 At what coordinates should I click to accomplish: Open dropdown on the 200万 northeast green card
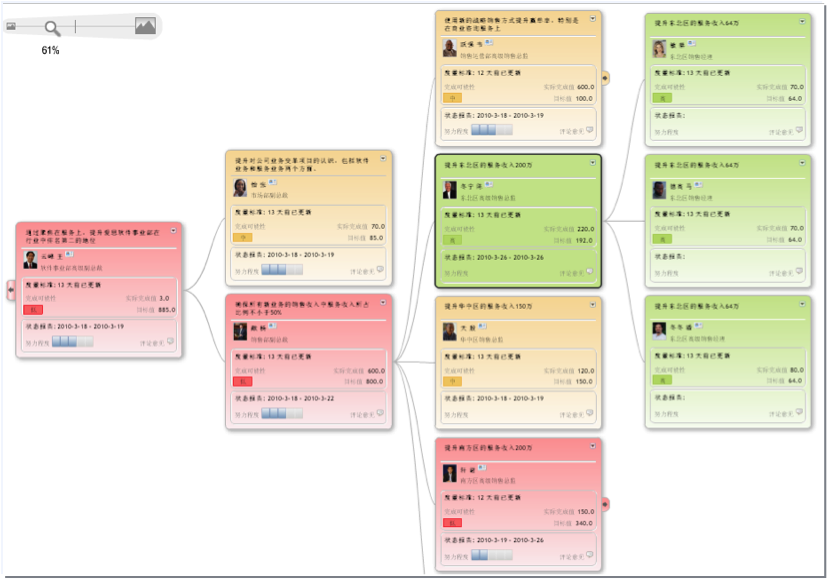(592, 162)
